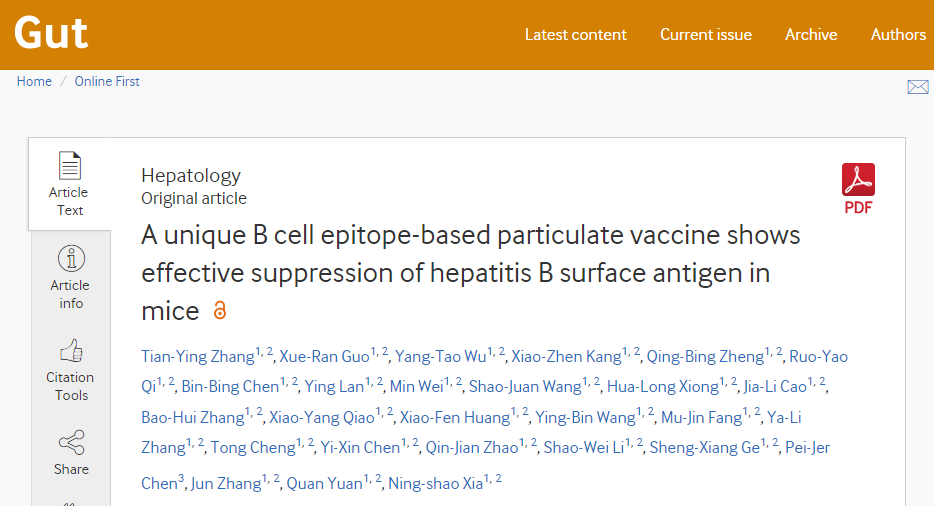The image size is (934, 506).
Task: Open the Article Text tab
Action: coord(69,184)
